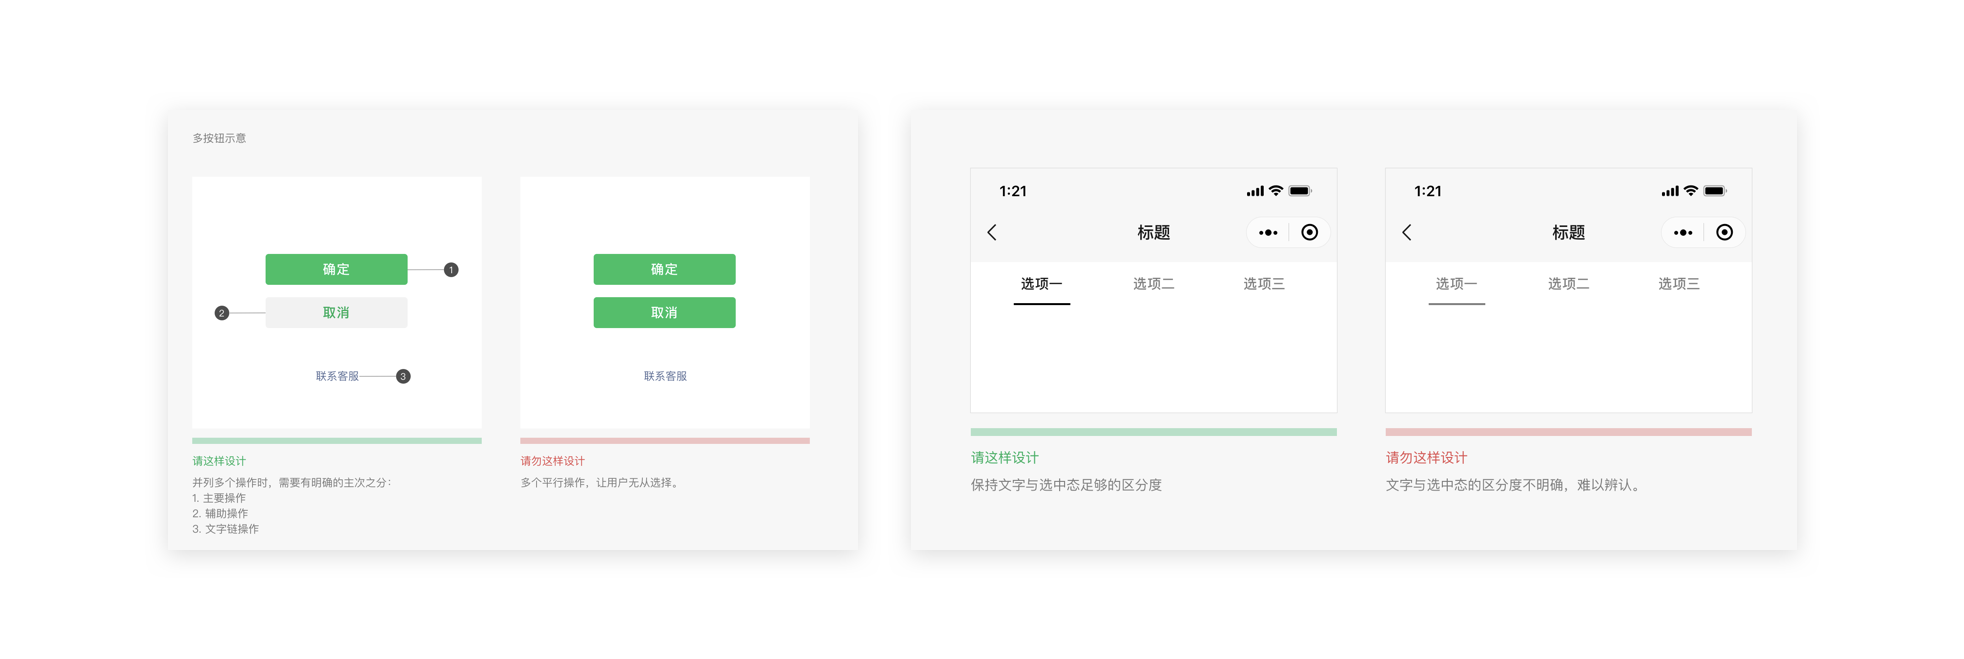
Task: Click the text 保持文字与选中态足够的区分度
Action: click(x=1067, y=485)
